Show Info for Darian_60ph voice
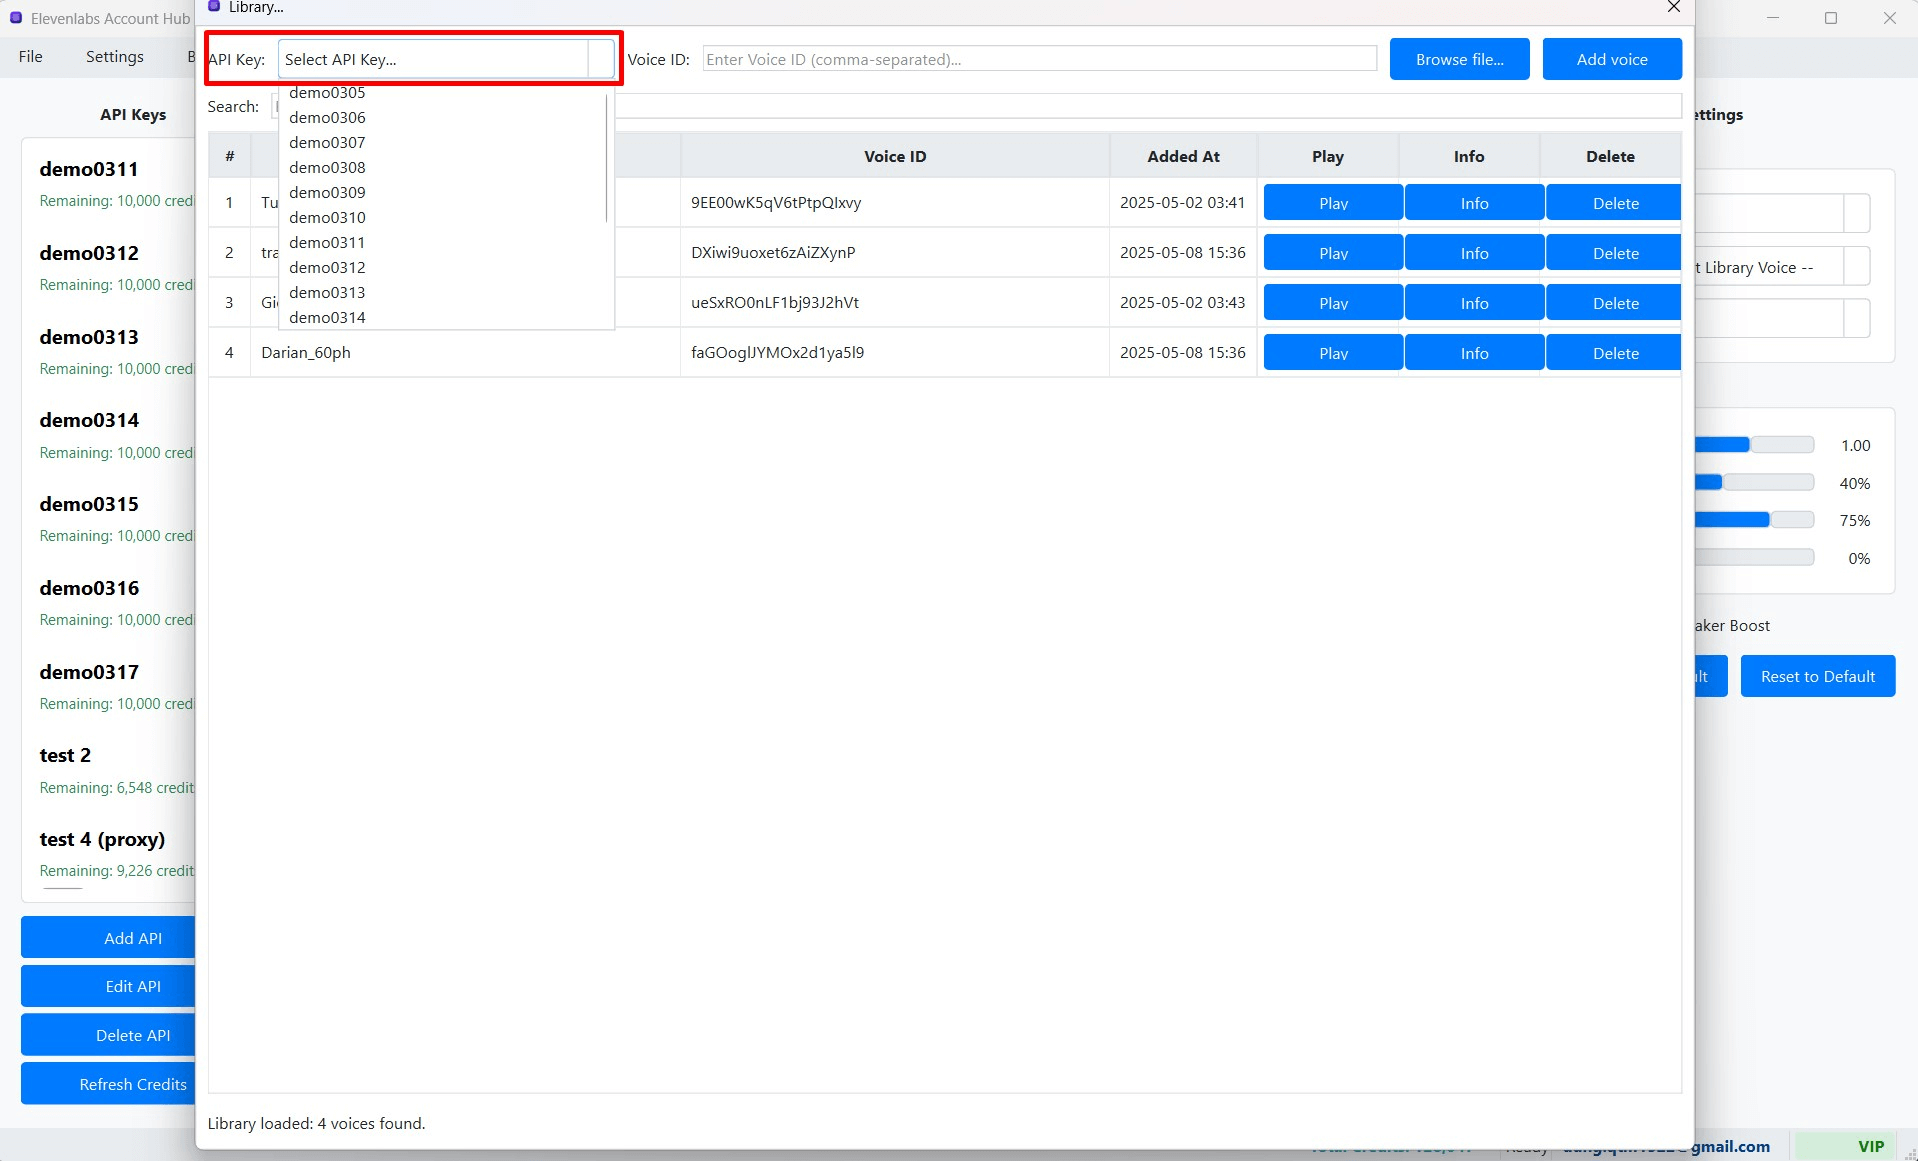 pos(1474,353)
